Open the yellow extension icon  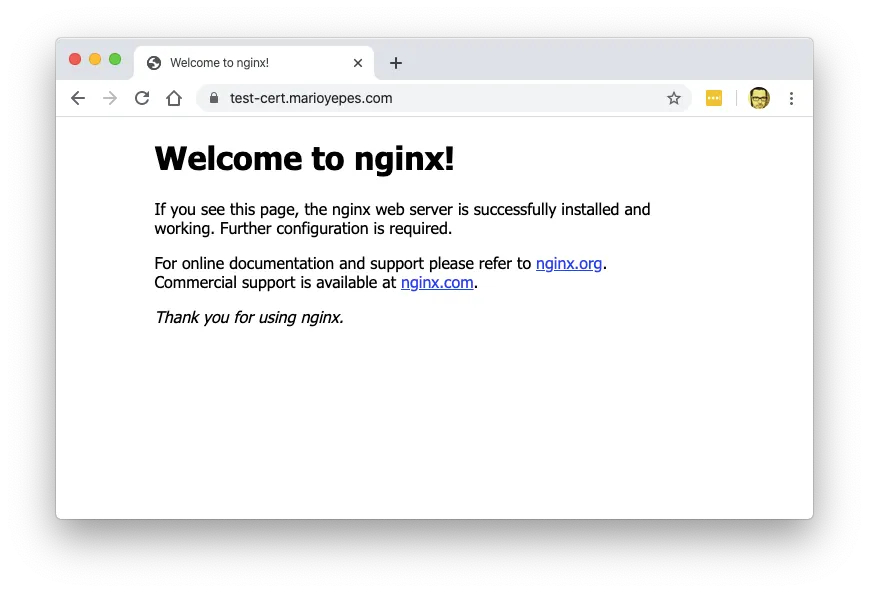(x=714, y=98)
